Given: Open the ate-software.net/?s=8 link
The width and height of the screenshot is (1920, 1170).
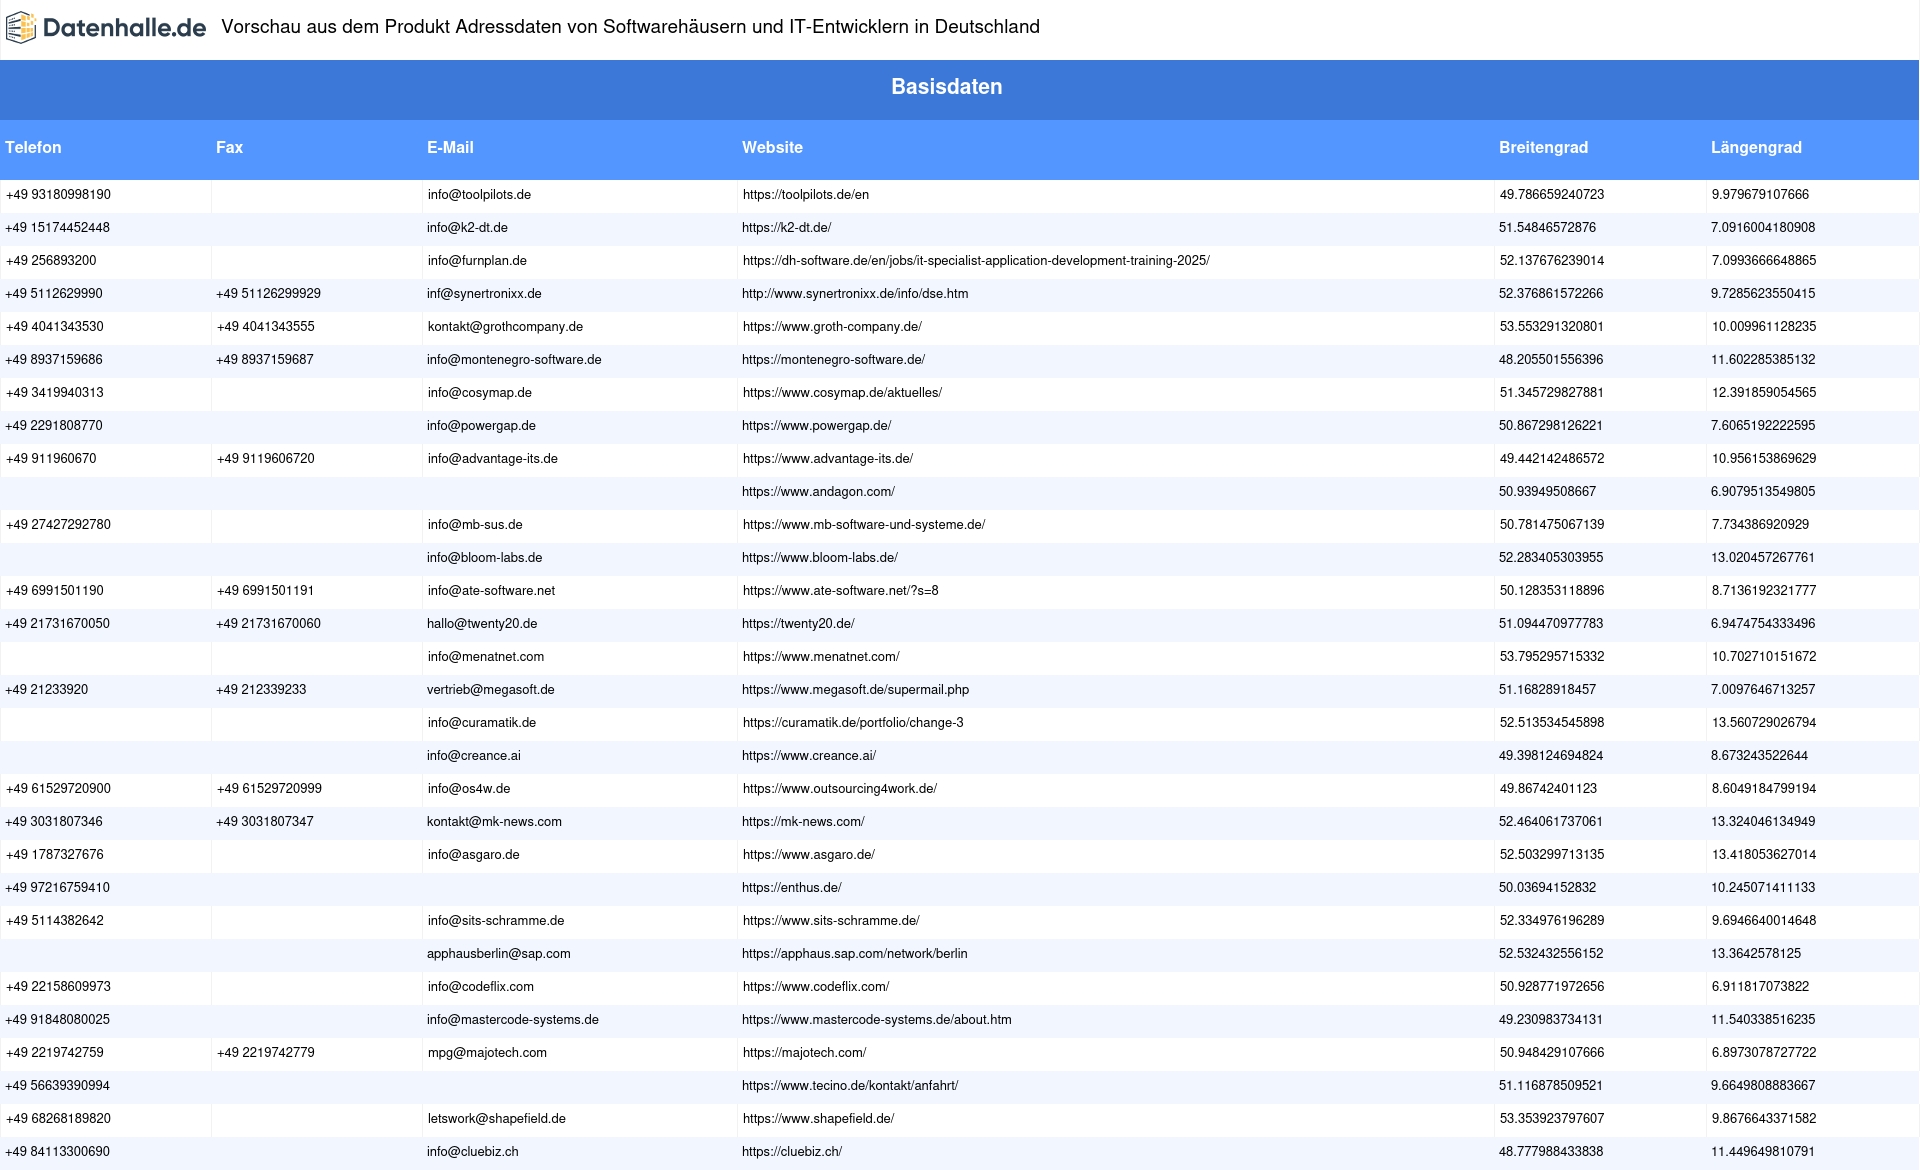Looking at the screenshot, I should tap(841, 591).
